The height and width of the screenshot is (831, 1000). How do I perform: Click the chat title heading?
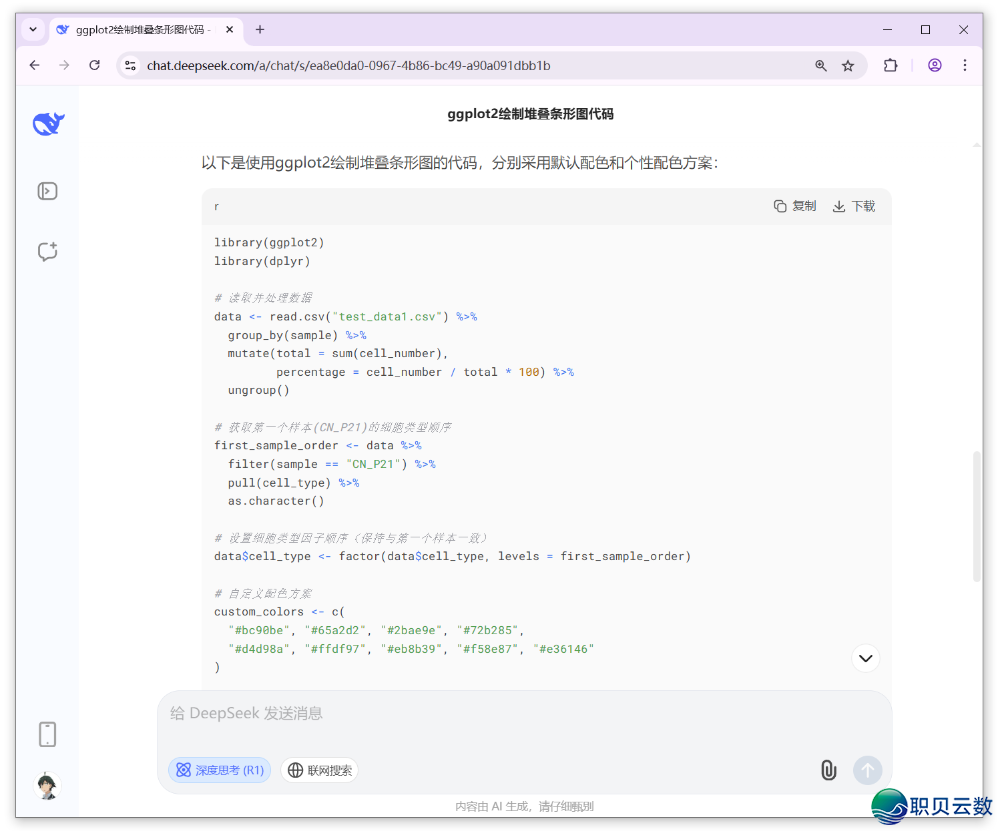coord(531,114)
